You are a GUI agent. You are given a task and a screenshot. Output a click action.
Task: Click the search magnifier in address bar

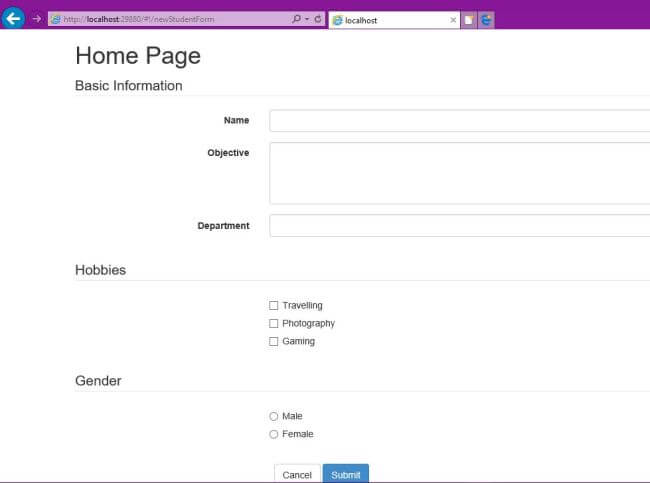coord(296,19)
